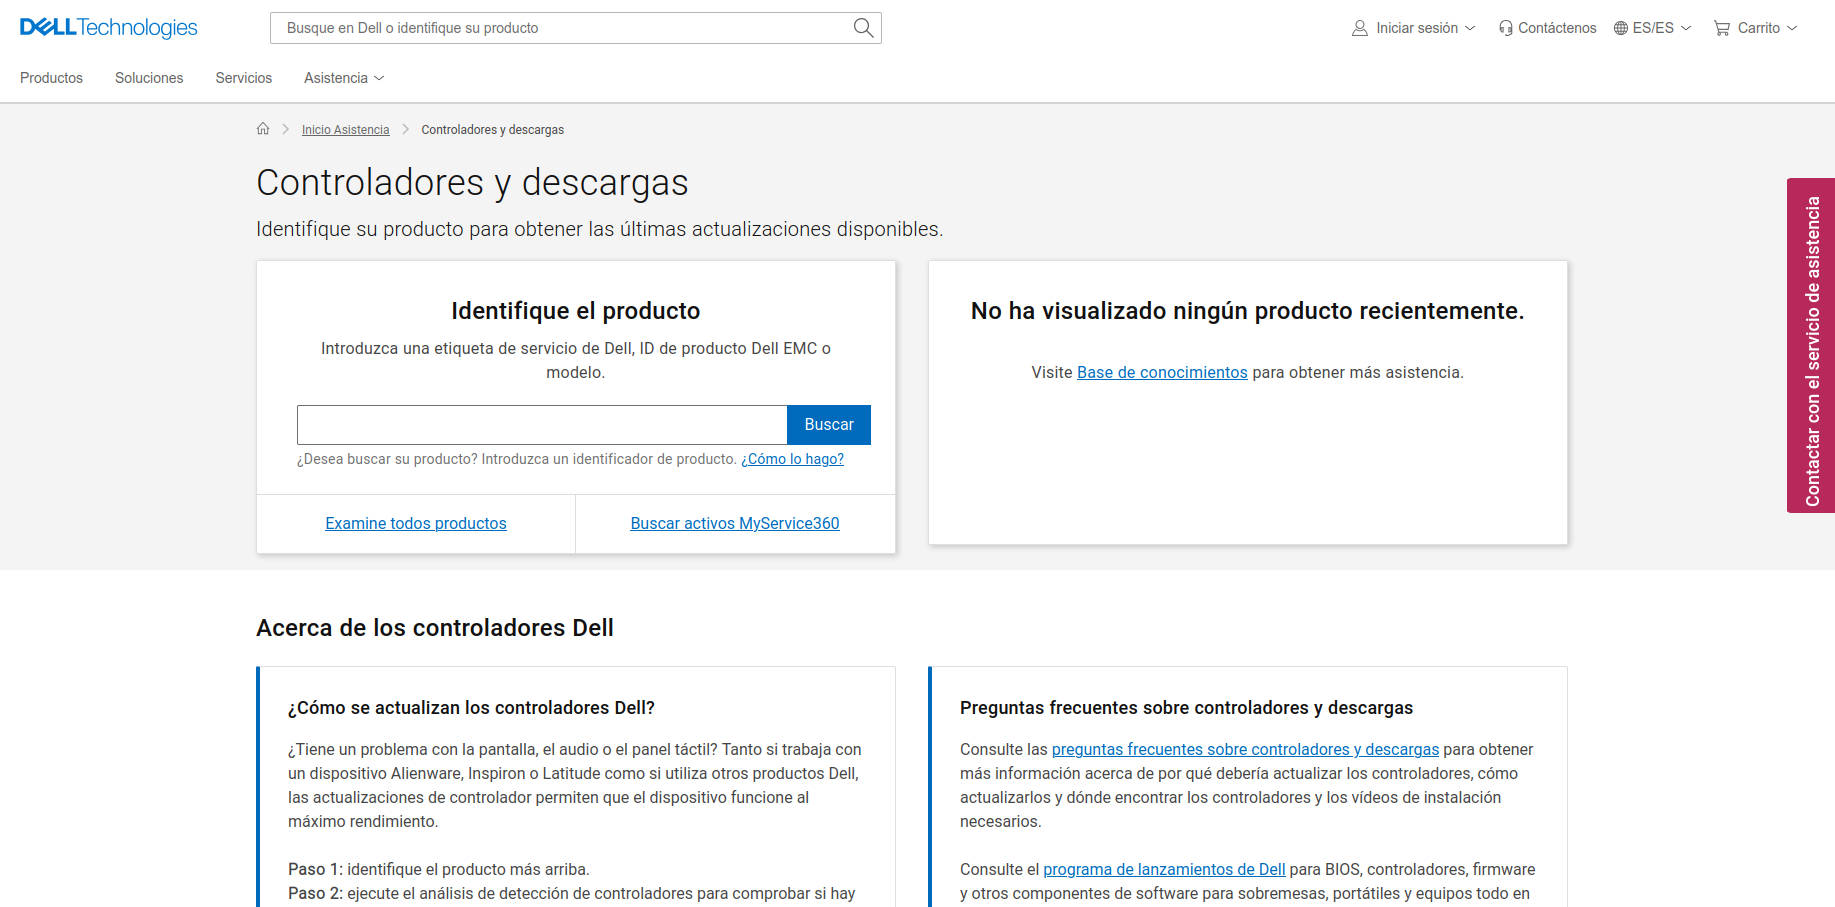Click the headset icon beside Contáctenos
Image resolution: width=1835 pixels, height=907 pixels.
point(1505,28)
